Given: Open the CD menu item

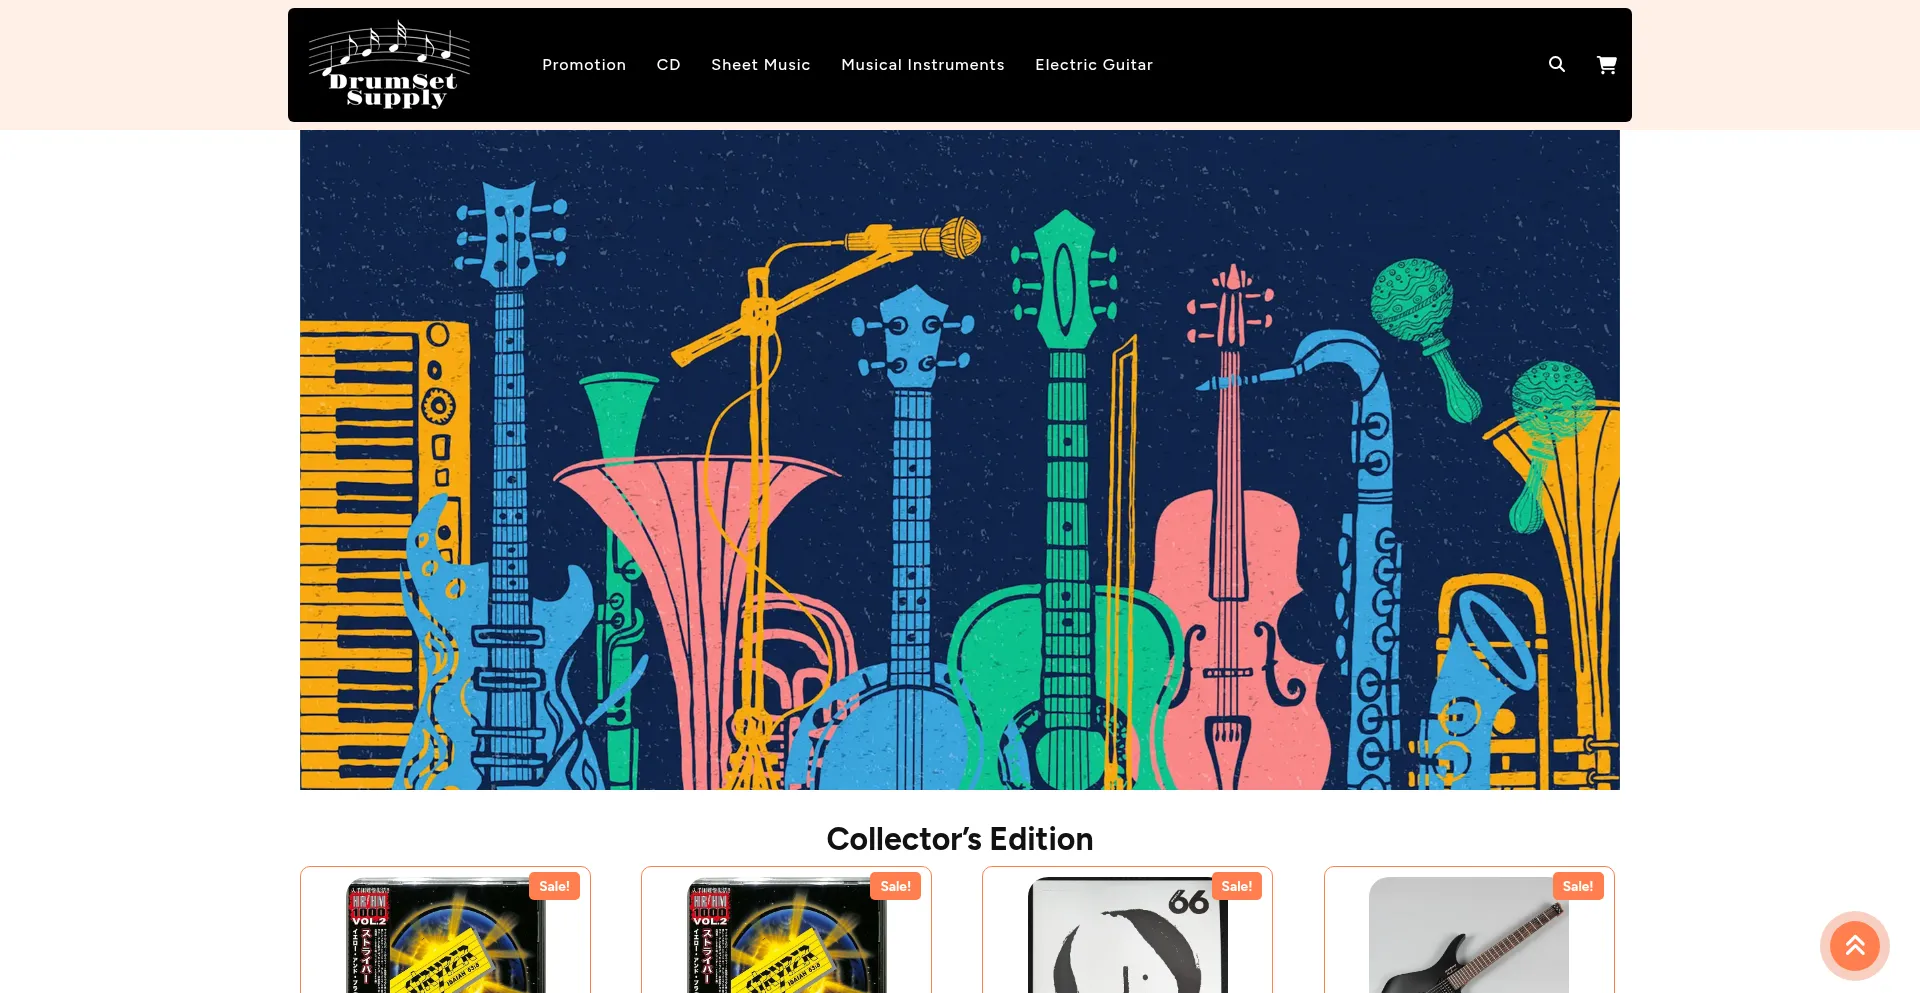Looking at the screenshot, I should click(x=669, y=65).
